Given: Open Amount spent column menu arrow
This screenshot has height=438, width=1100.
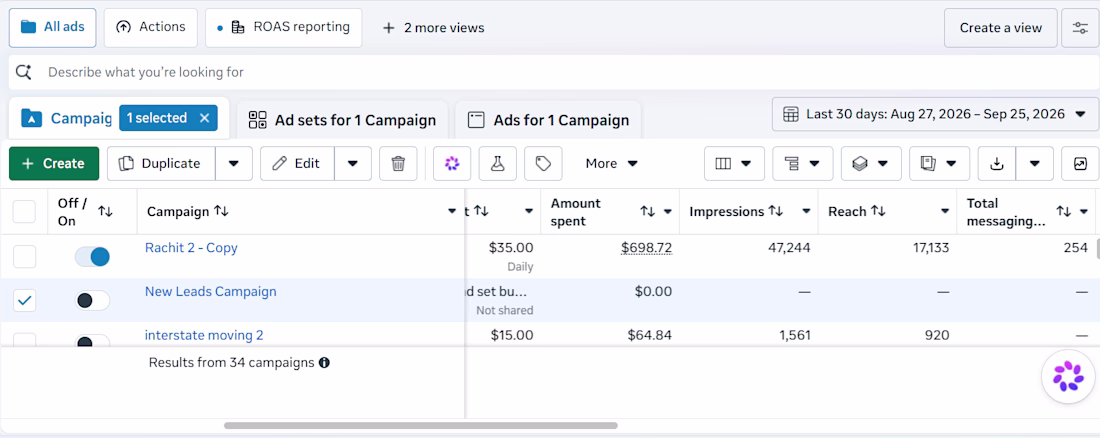Looking at the screenshot, I should click(668, 211).
